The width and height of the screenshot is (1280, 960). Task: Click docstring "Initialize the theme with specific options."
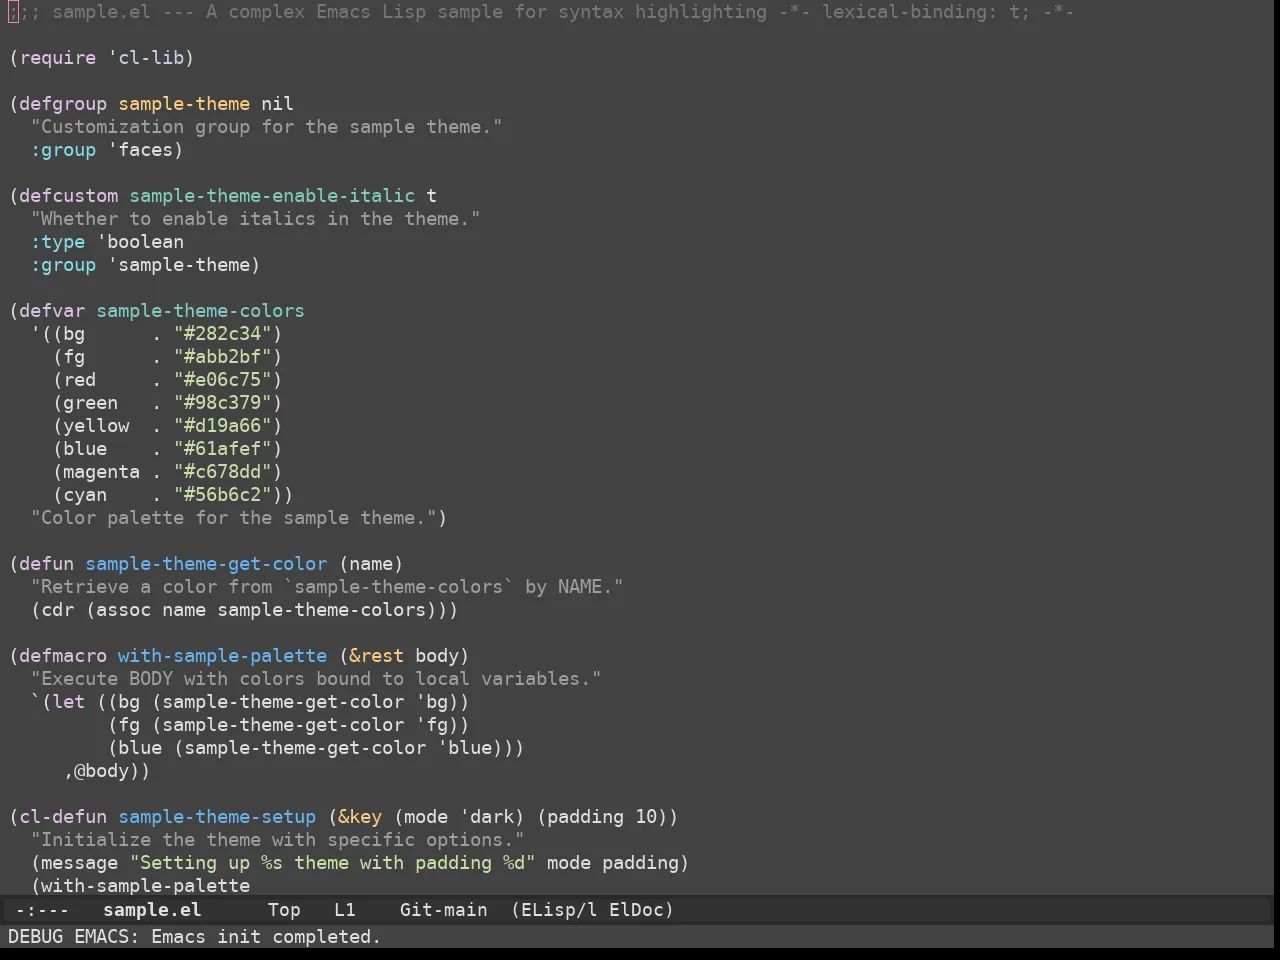[x=278, y=840]
